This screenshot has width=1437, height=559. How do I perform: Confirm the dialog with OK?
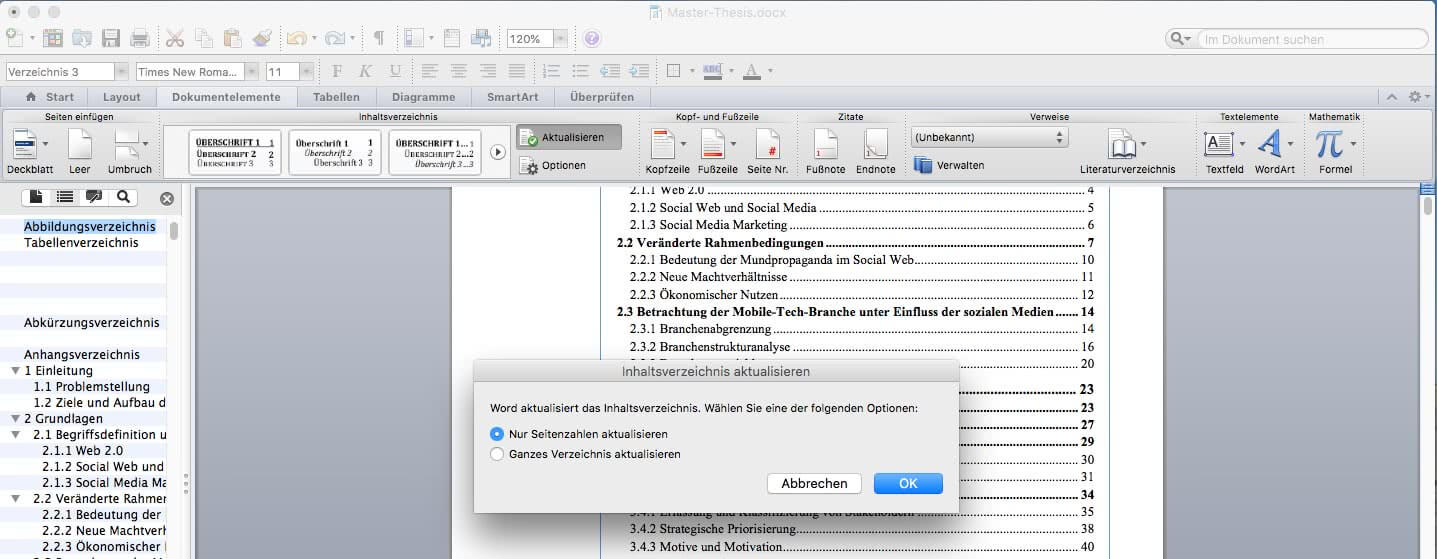[x=907, y=483]
